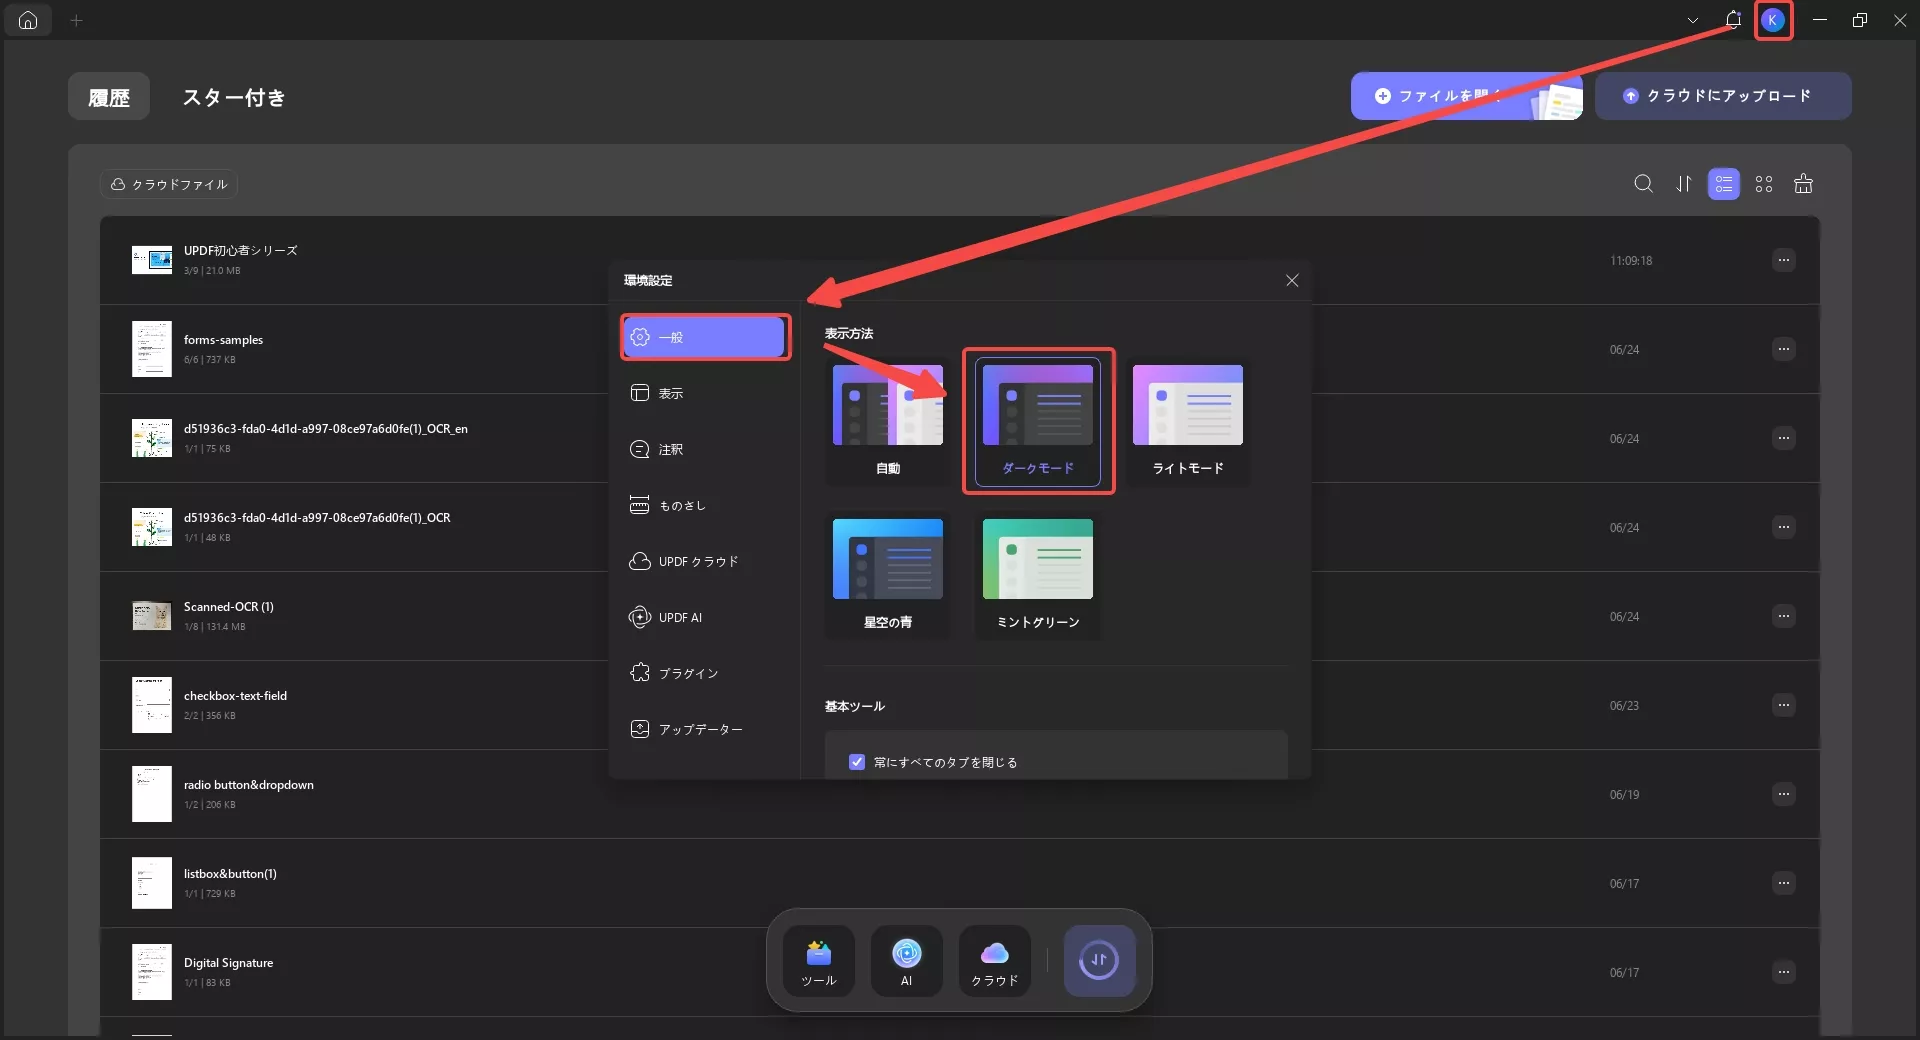The image size is (1920, 1040).
Task: Choose the ダークモード theme
Action: click(1038, 421)
